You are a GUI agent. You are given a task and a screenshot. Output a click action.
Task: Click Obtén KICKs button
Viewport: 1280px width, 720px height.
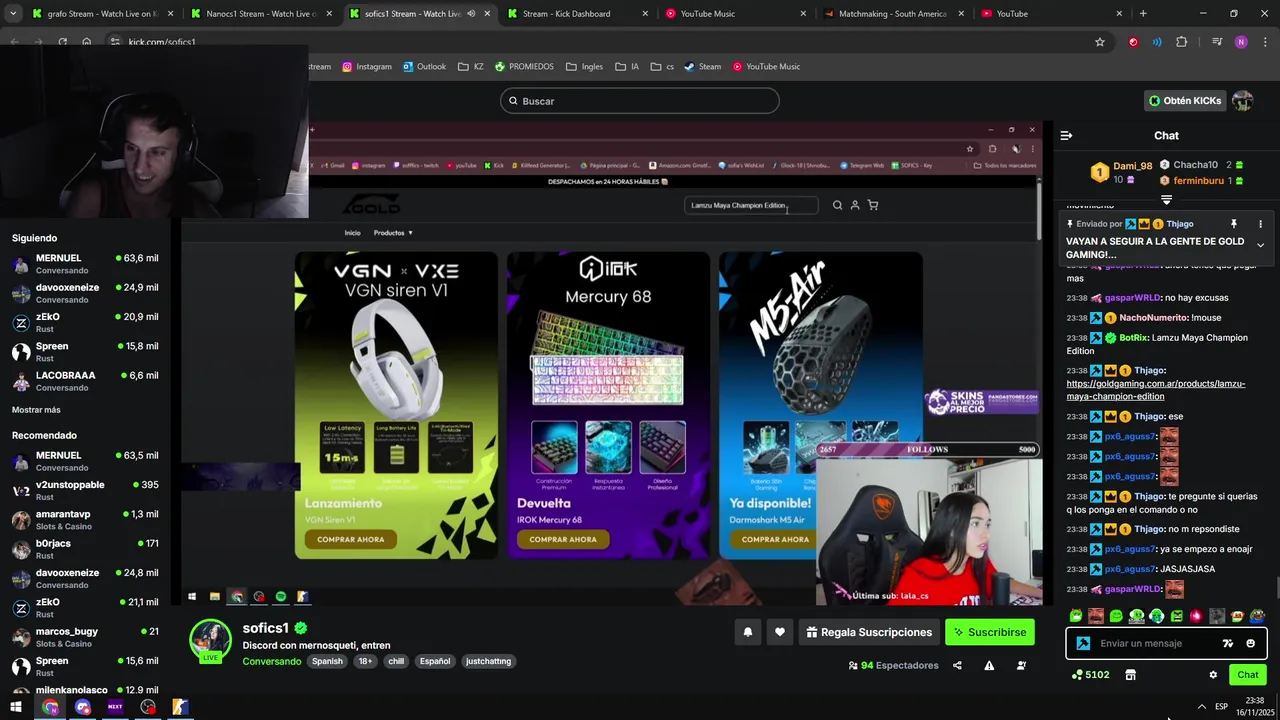(1185, 101)
